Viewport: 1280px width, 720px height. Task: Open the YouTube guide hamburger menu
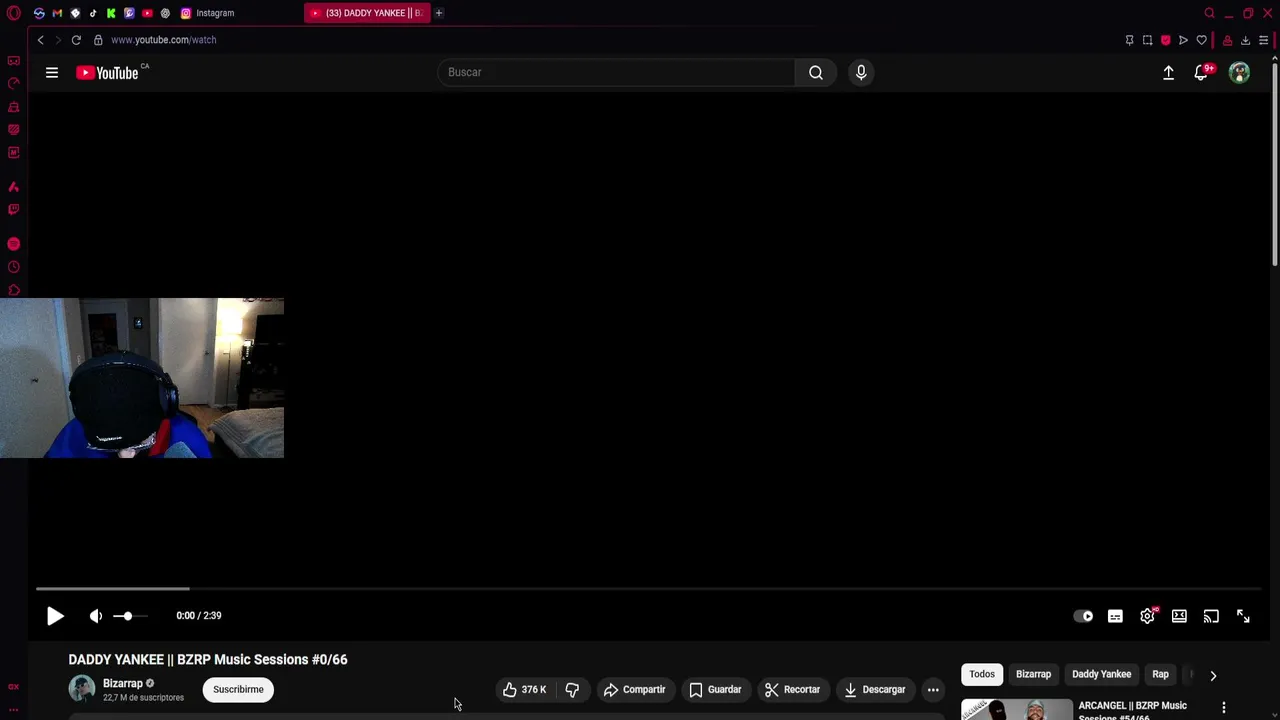(x=52, y=72)
